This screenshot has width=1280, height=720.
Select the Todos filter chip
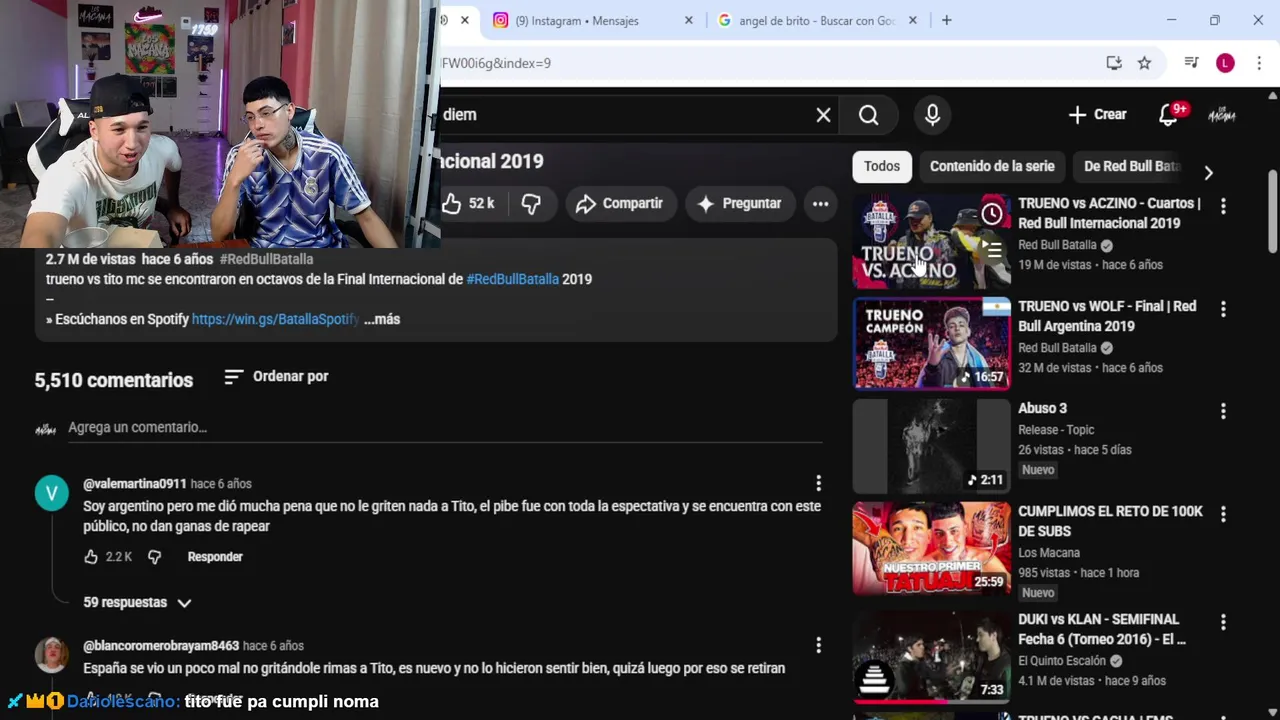tap(882, 166)
